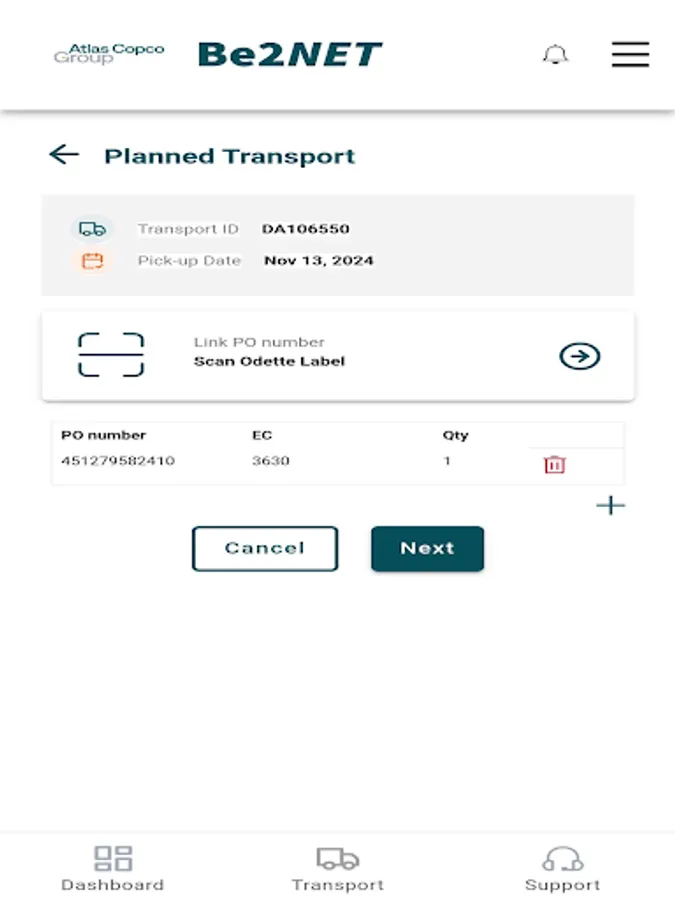Tap the Transport ID value DA106550
This screenshot has width=675, height=900.
pyautogui.click(x=306, y=228)
